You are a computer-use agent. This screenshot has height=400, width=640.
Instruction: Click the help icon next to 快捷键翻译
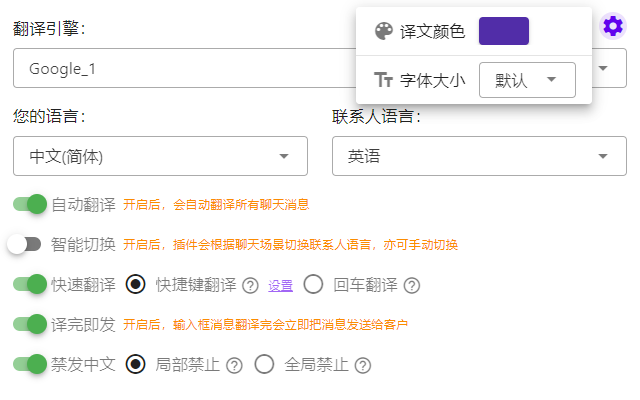tap(250, 286)
